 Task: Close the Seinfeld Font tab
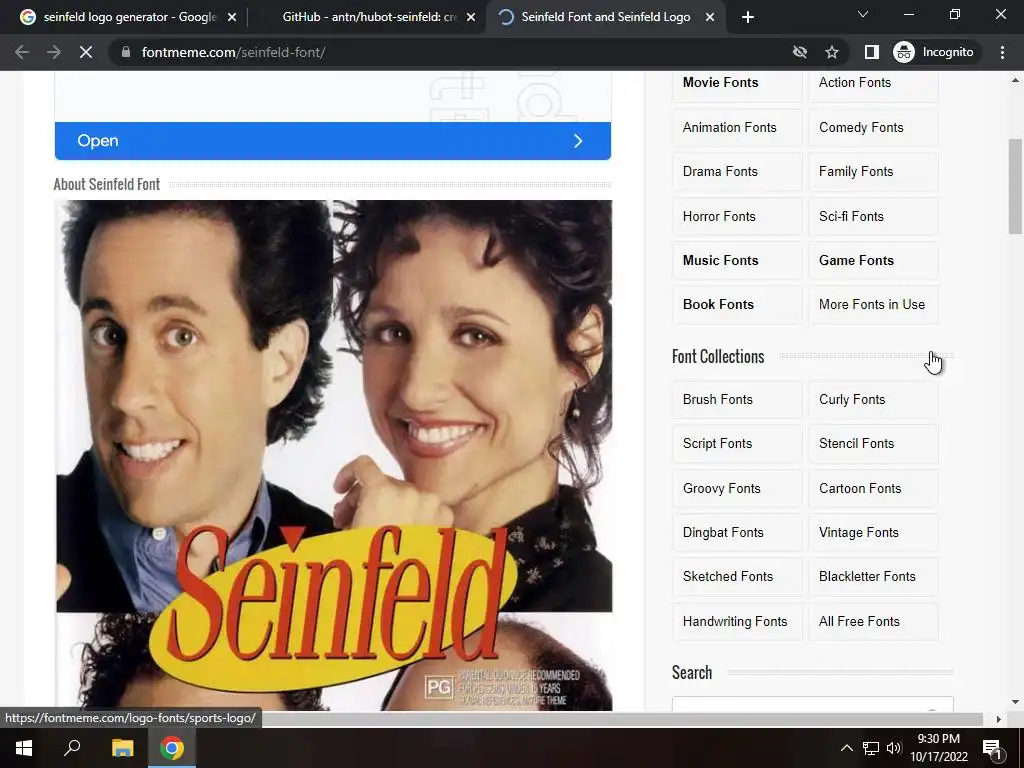[710, 18]
